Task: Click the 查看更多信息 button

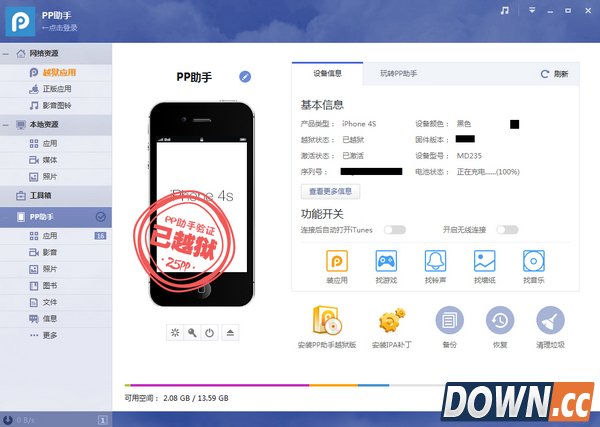Action: coord(330,191)
